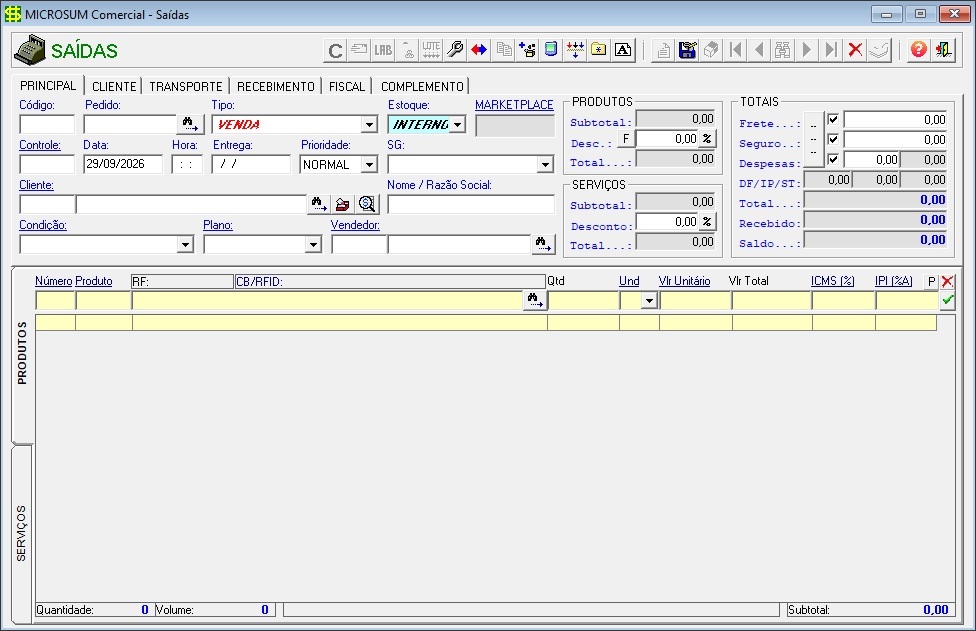Image resolution: width=976 pixels, height=631 pixels.
Task: Click the red and blue arrows icon
Action: (x=479, y=50)
